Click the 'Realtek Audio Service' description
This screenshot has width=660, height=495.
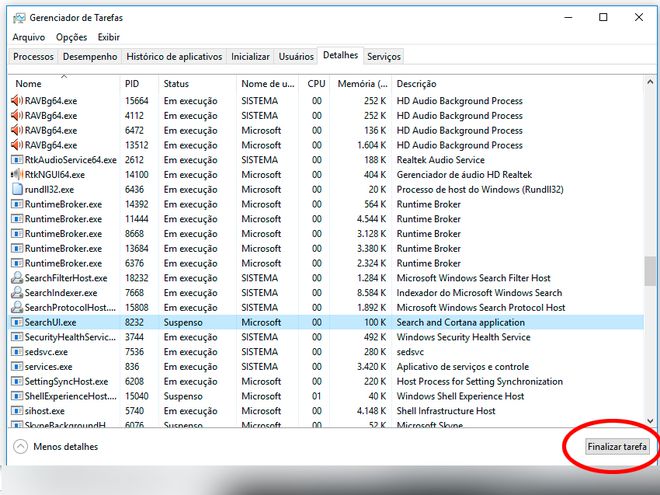[440, 160]
